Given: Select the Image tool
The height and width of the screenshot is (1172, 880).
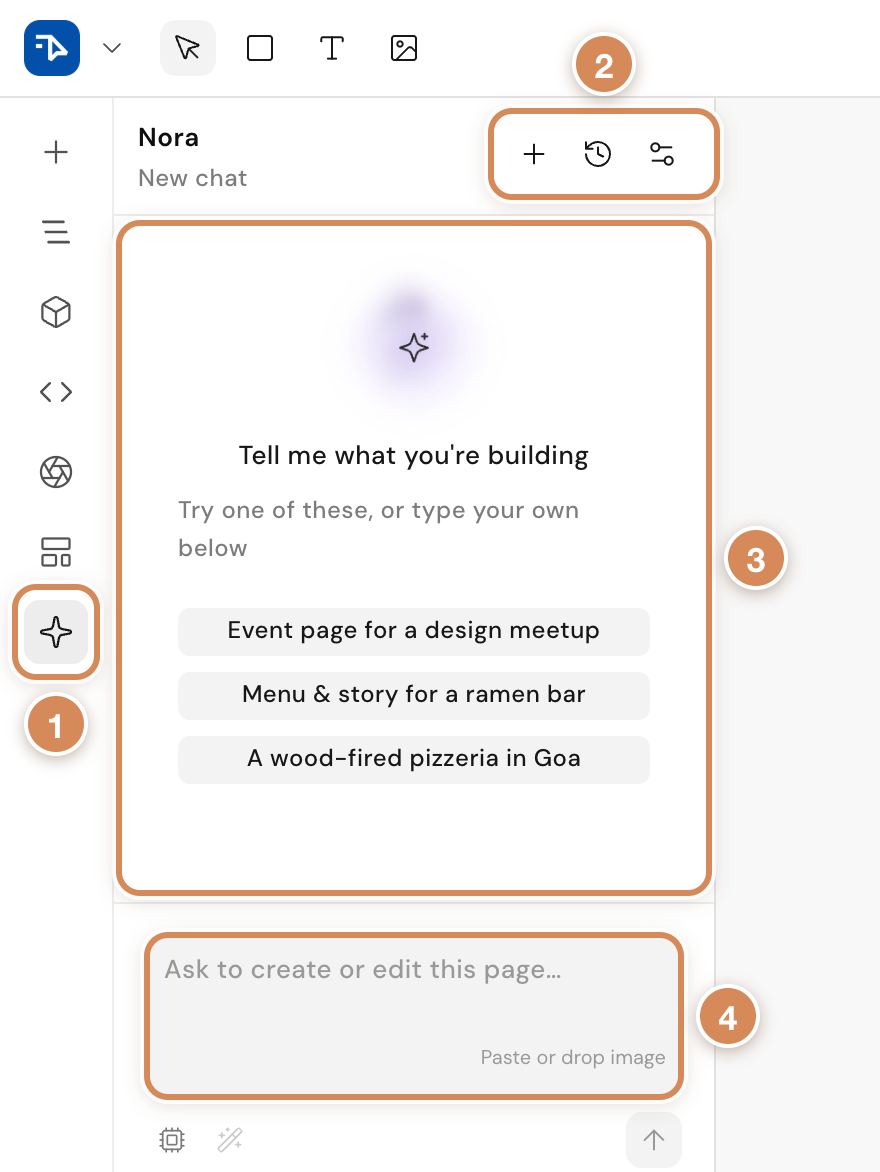Looking at the screenshot, I should click(404, 48).
